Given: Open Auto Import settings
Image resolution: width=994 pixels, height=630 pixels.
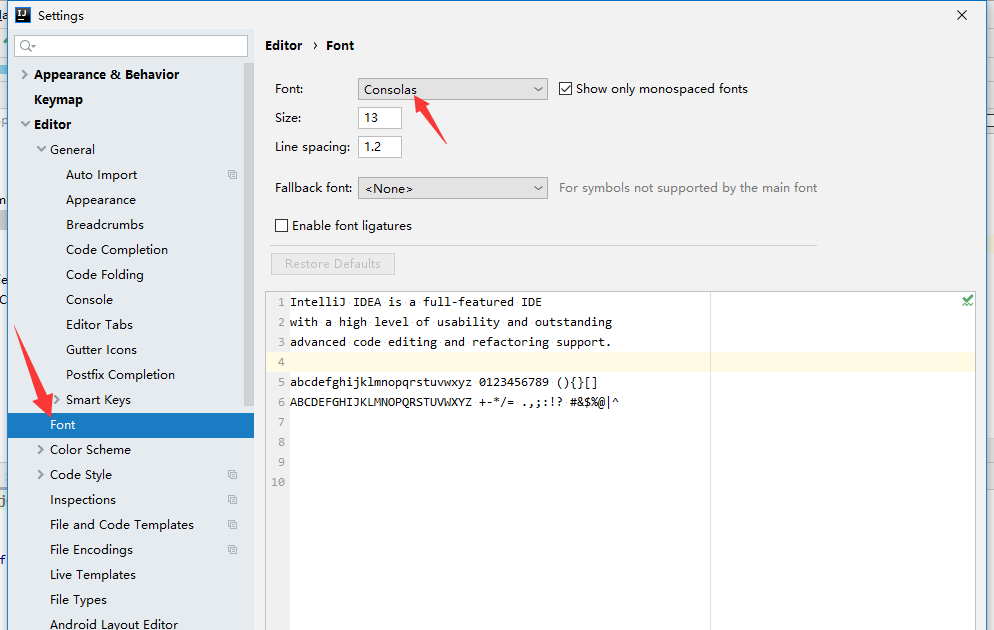Looking at the screenshot, I should point(101,175).
